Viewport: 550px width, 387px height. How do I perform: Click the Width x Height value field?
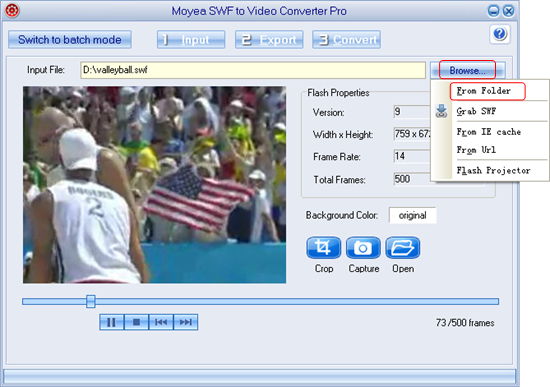(412, 134)
